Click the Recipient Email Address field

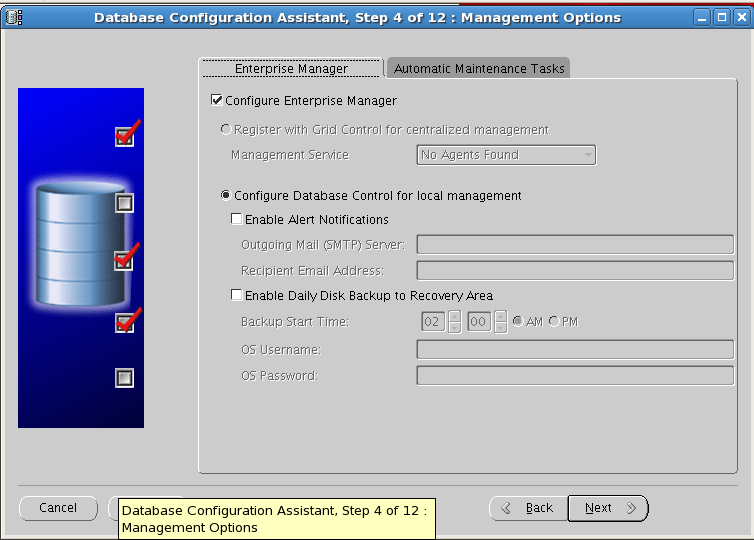pyautogui.click(x=575, y=270)
